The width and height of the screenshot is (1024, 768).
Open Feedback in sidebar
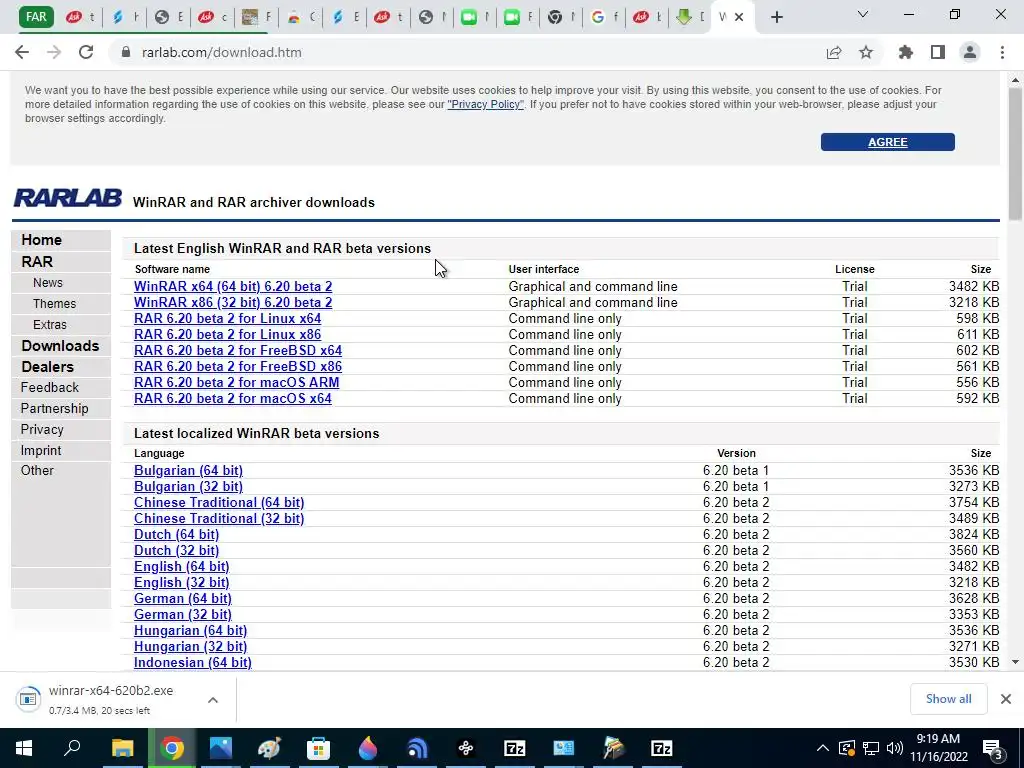pyautogui.click(x=50, y=387)
